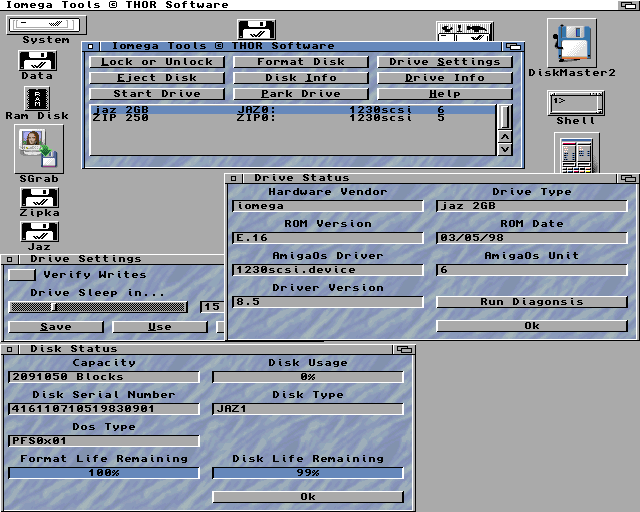The height and width of the screenshot is (512, 640).
Task: Click the AmigaOs Driver field 1230scsi.device
Action: tap(328, 270)
